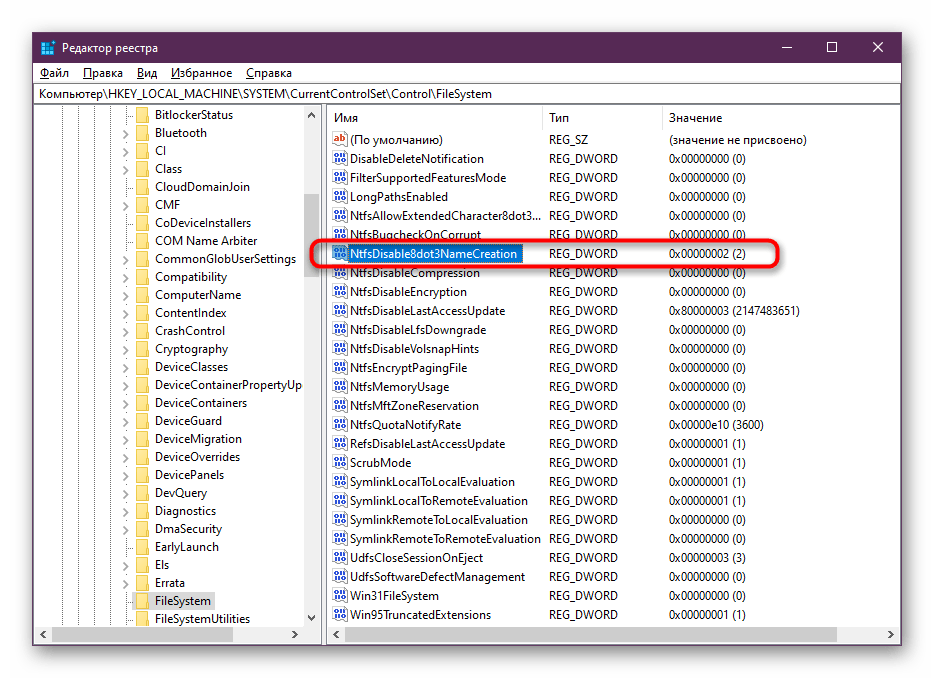Click the icon beside NtfsDisableEncryption value
934x678 pixels.
click(340, 292)
